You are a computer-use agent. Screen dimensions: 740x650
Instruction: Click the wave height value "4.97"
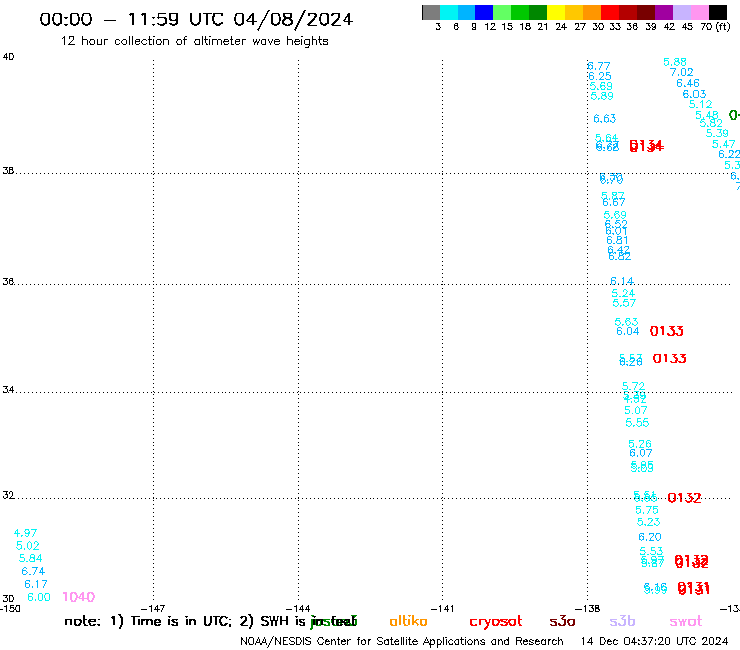(x=25, y=533)
